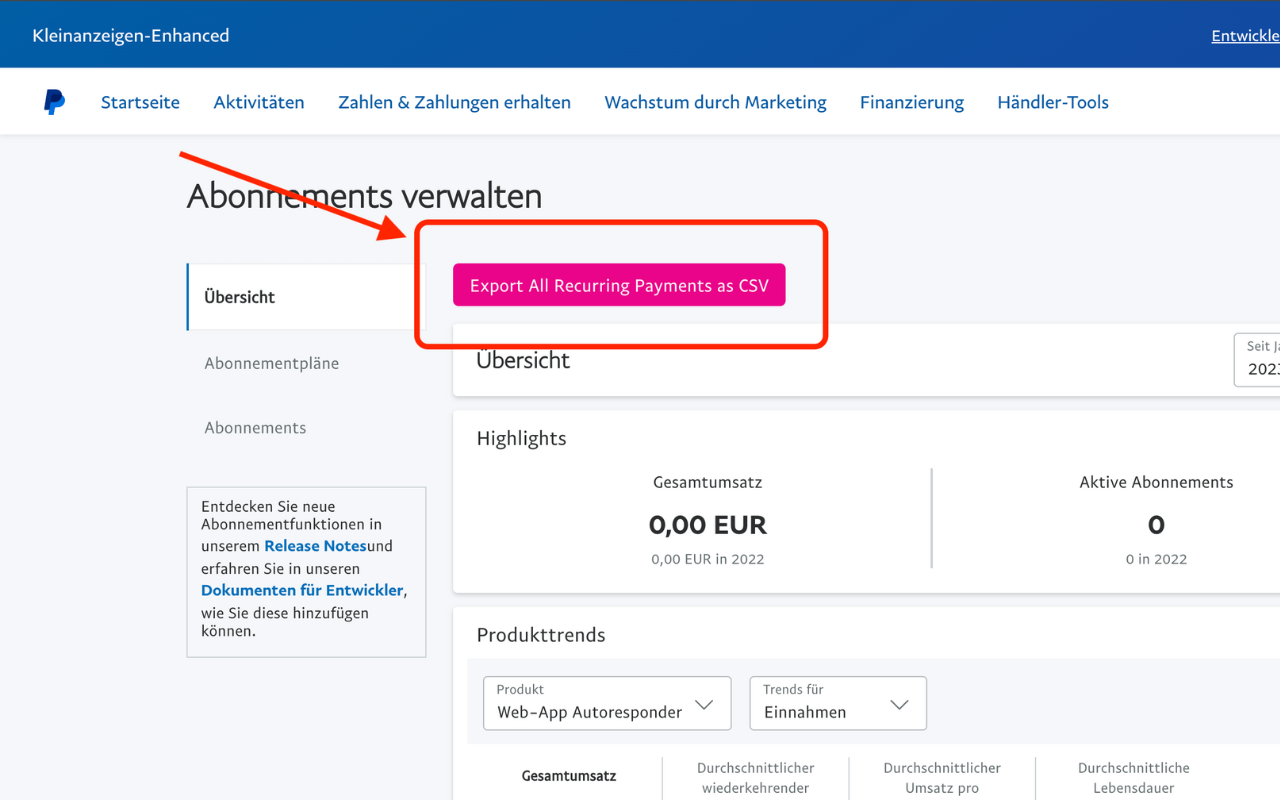This screenshot has width=1280, height=800.
Task: Open the Abonnements section
Action: click(x=255, y=427)
